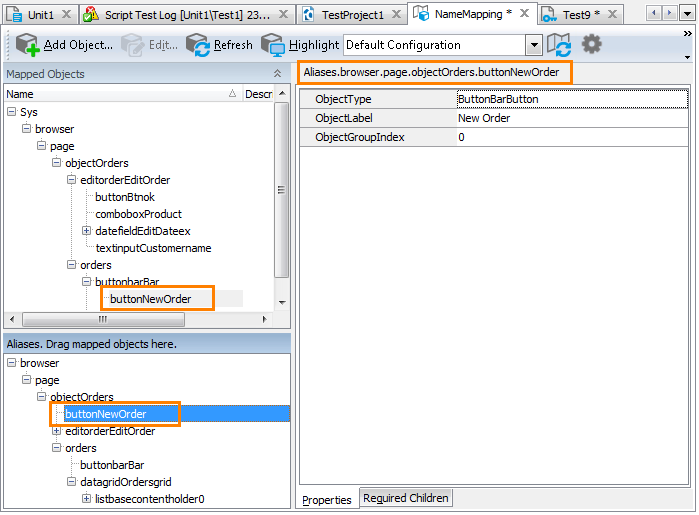699x515 pixels.
Task: Collapse the Mapped Objects panel chevron
Action: pos(277,74)
